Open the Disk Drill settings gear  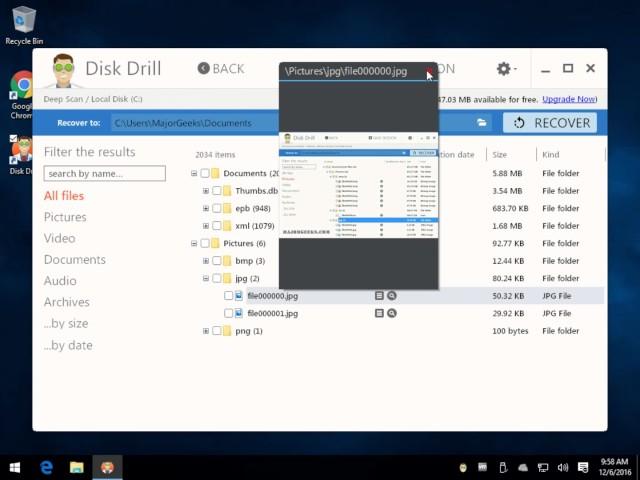point(505,69)
